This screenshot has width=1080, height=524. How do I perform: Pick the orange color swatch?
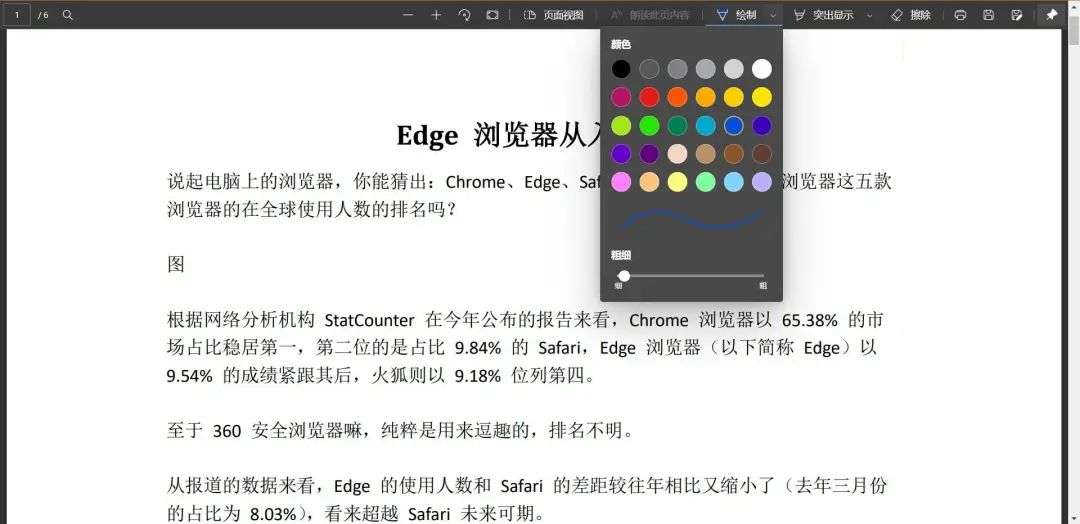click(x=678, y=97)
